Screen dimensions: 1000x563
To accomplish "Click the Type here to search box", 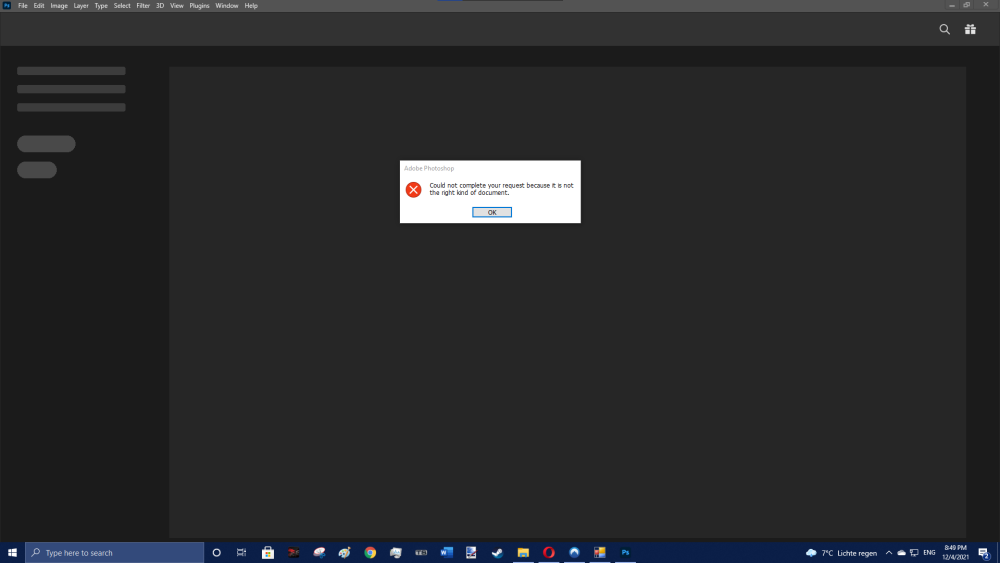I will pyautogui.click(x=115, y=553).
